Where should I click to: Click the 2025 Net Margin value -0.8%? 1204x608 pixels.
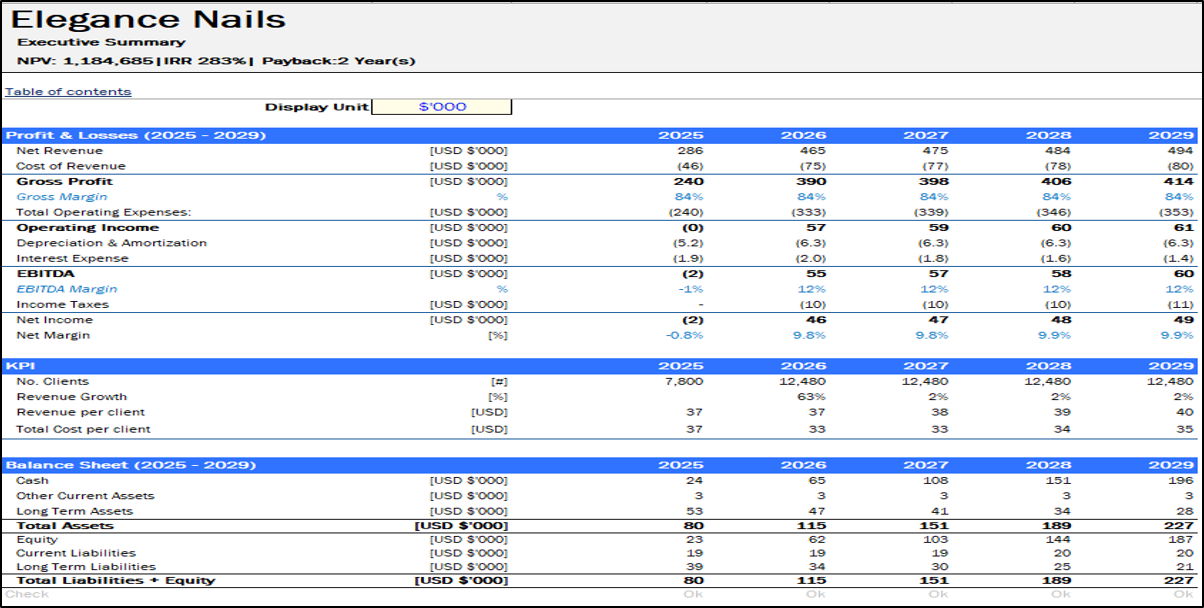pos(684,335)
